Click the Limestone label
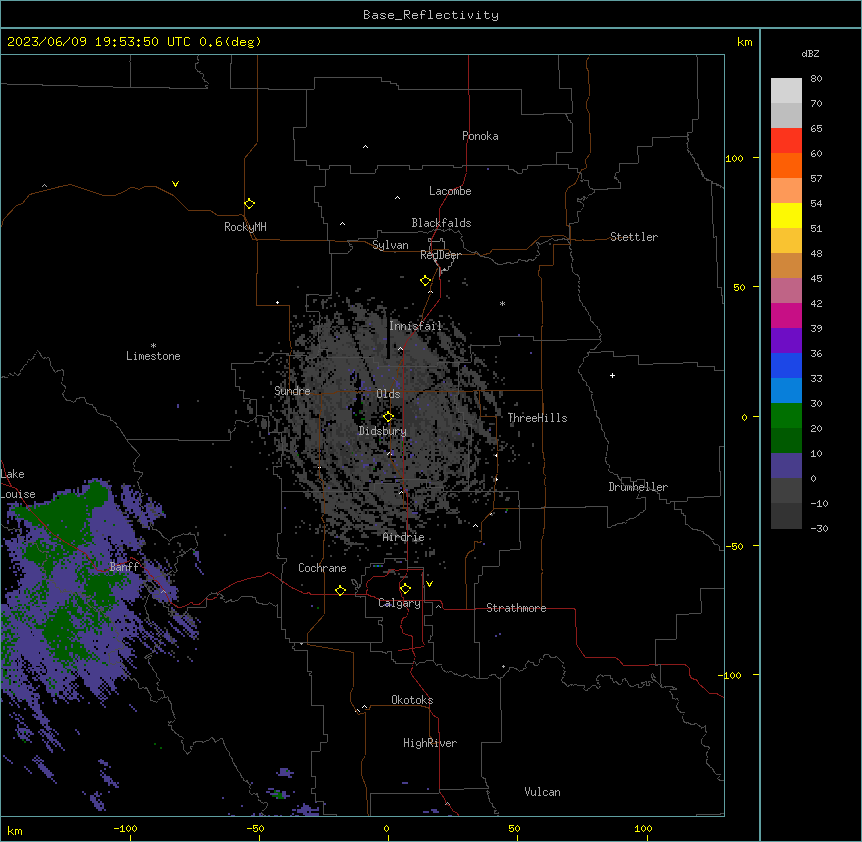This screenshot has height=842, width=862. point(153,356)
